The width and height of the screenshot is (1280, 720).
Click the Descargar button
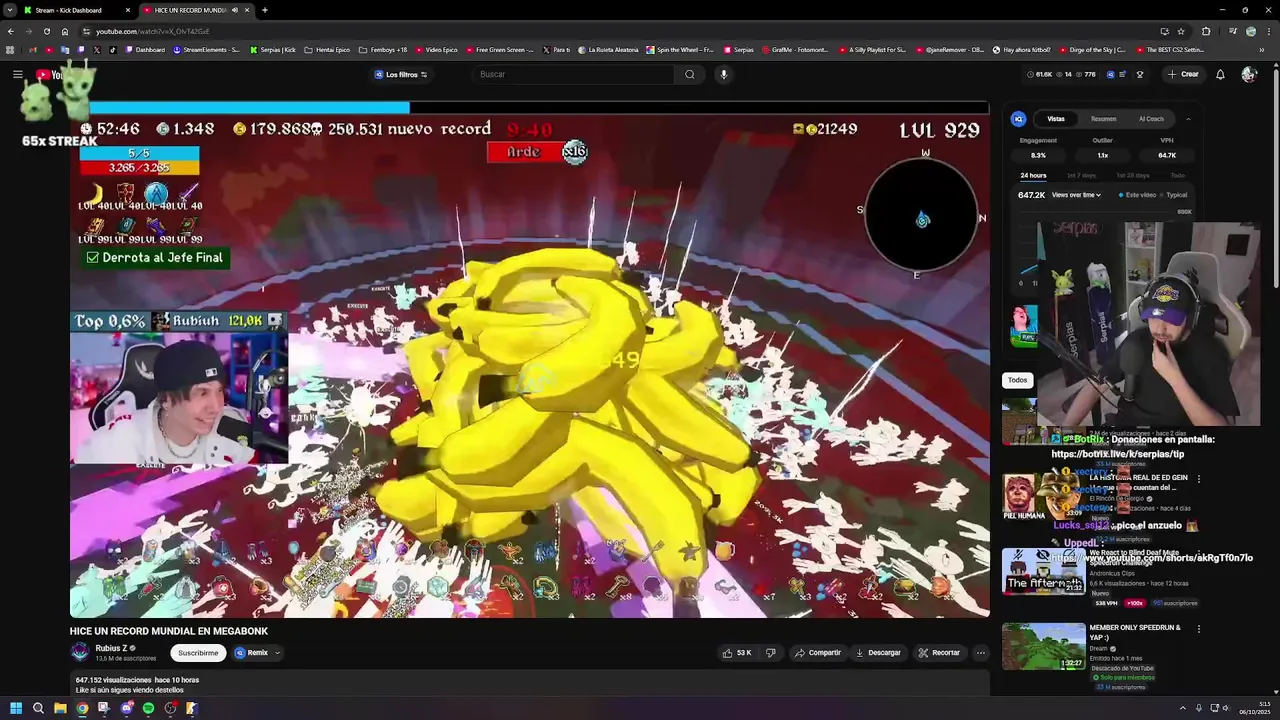click(878, 653)
